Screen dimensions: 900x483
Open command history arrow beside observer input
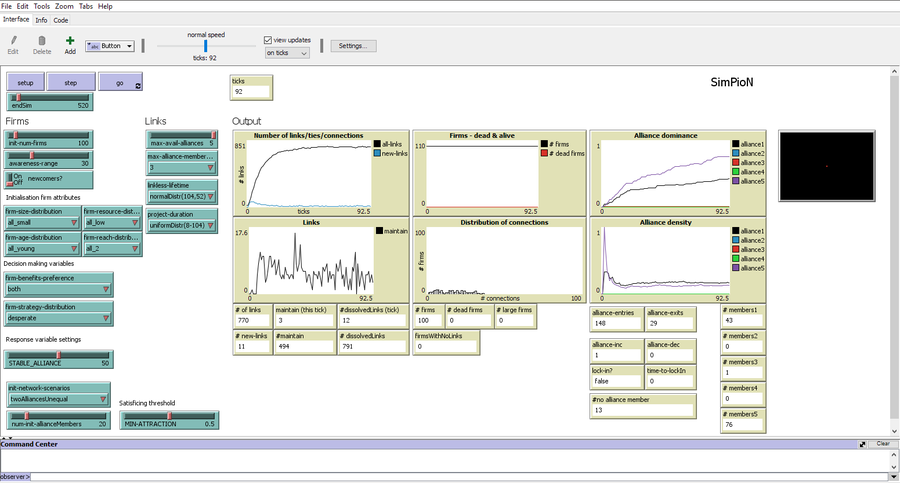point(893,477)
